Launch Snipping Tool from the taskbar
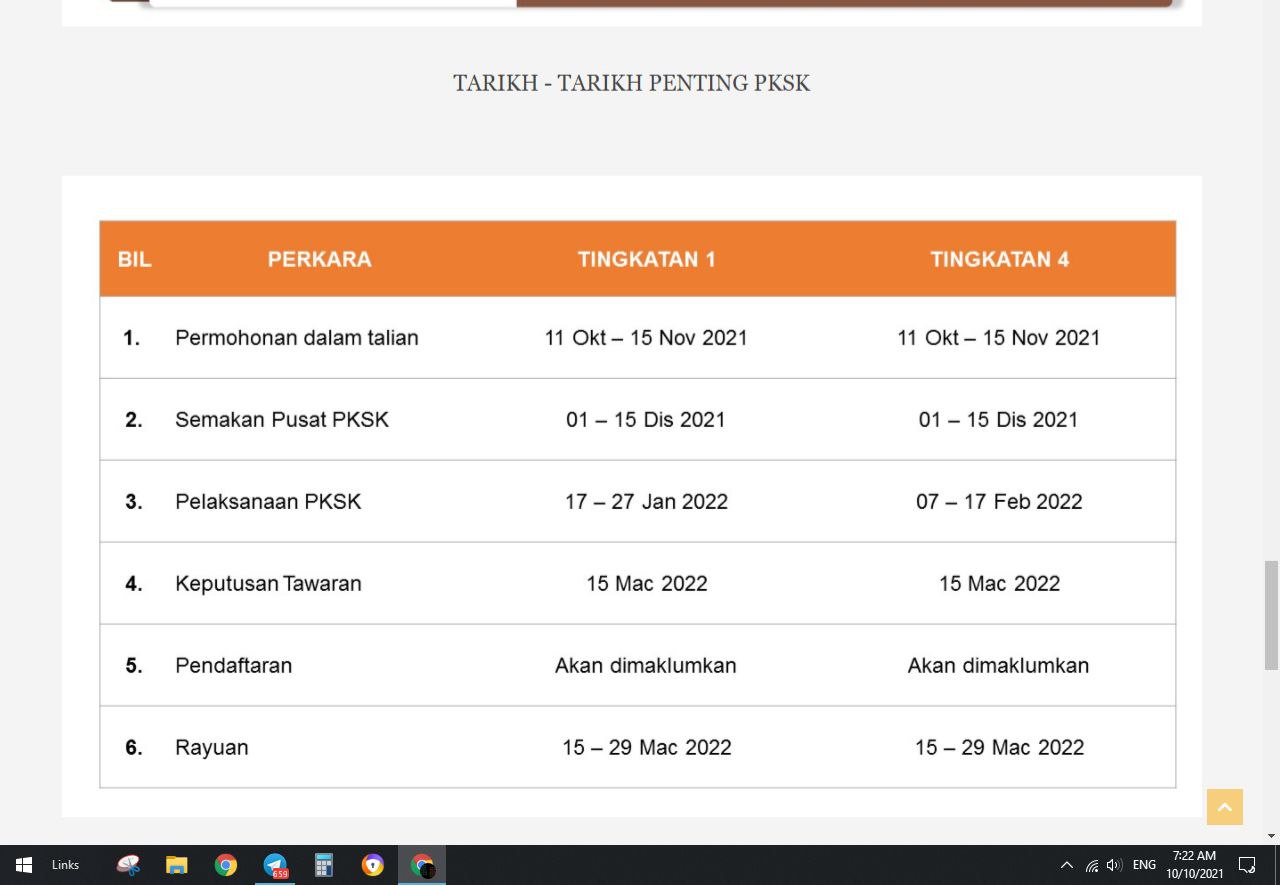This screenshot has width=1280, height=885. click(x=128, y=865)
